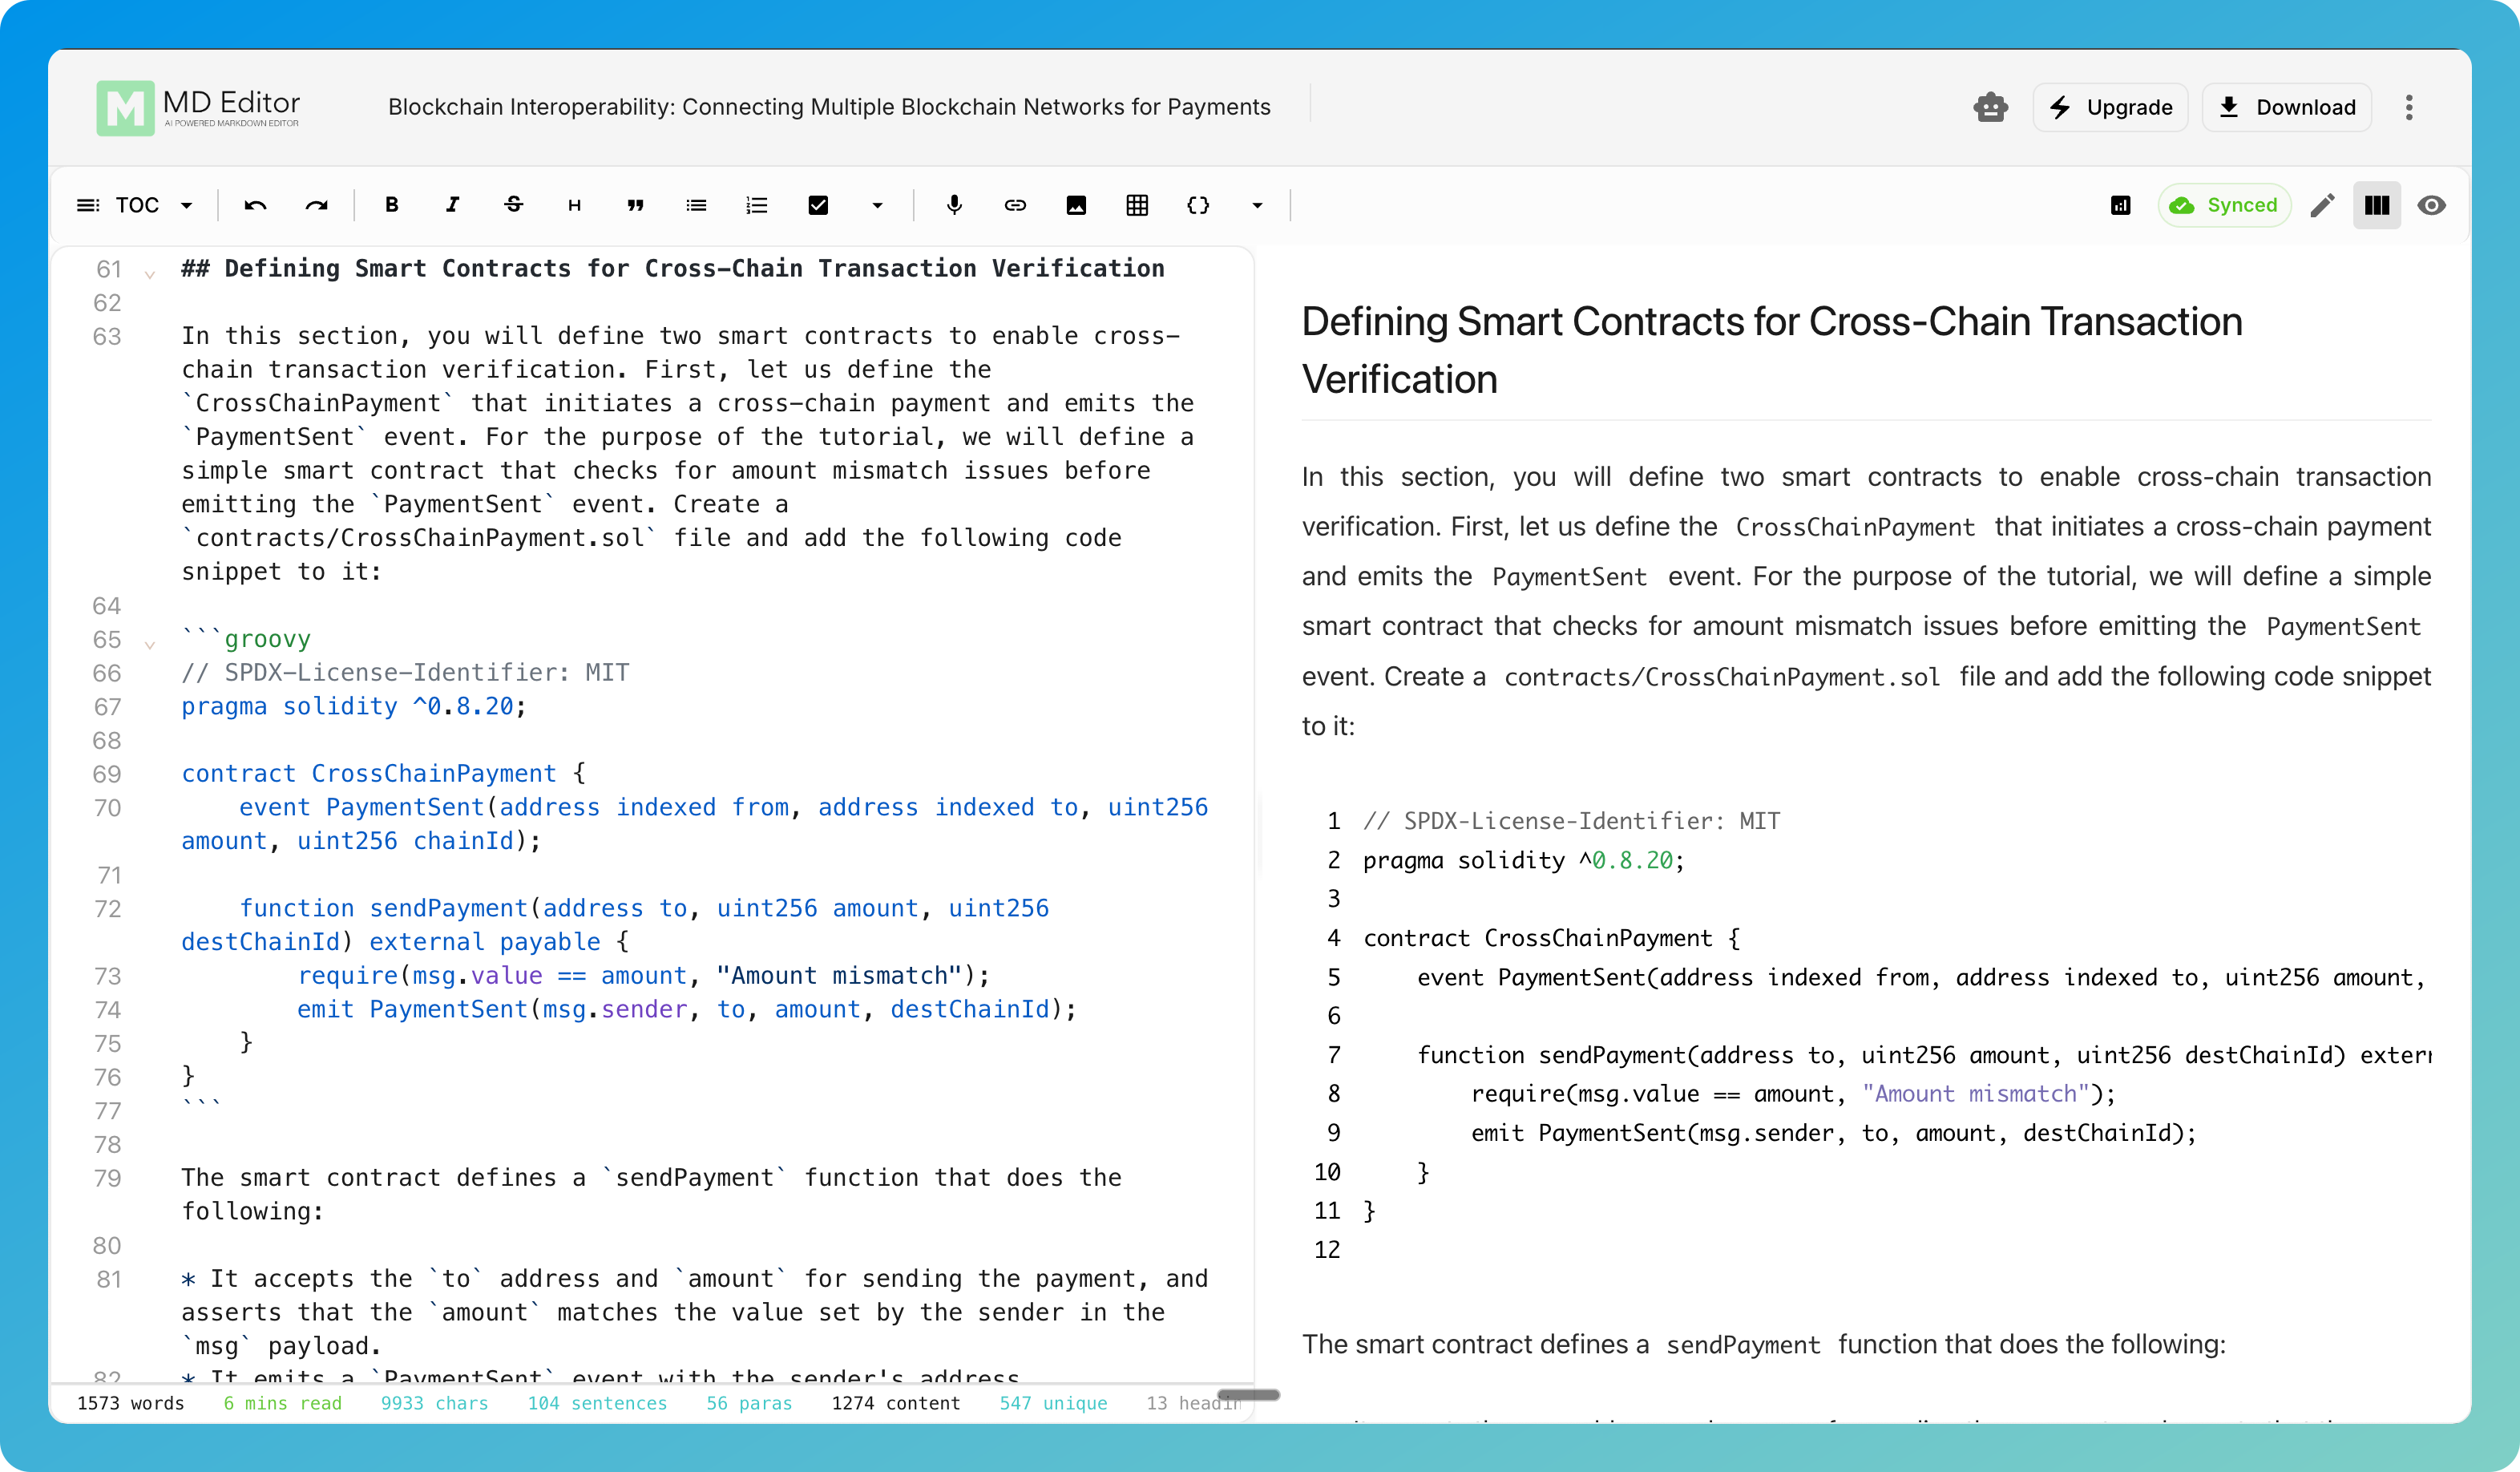This screenshot has height=1472, width=2520.
Task: Open the document statistics chart icon
Action: (2120, 205)
